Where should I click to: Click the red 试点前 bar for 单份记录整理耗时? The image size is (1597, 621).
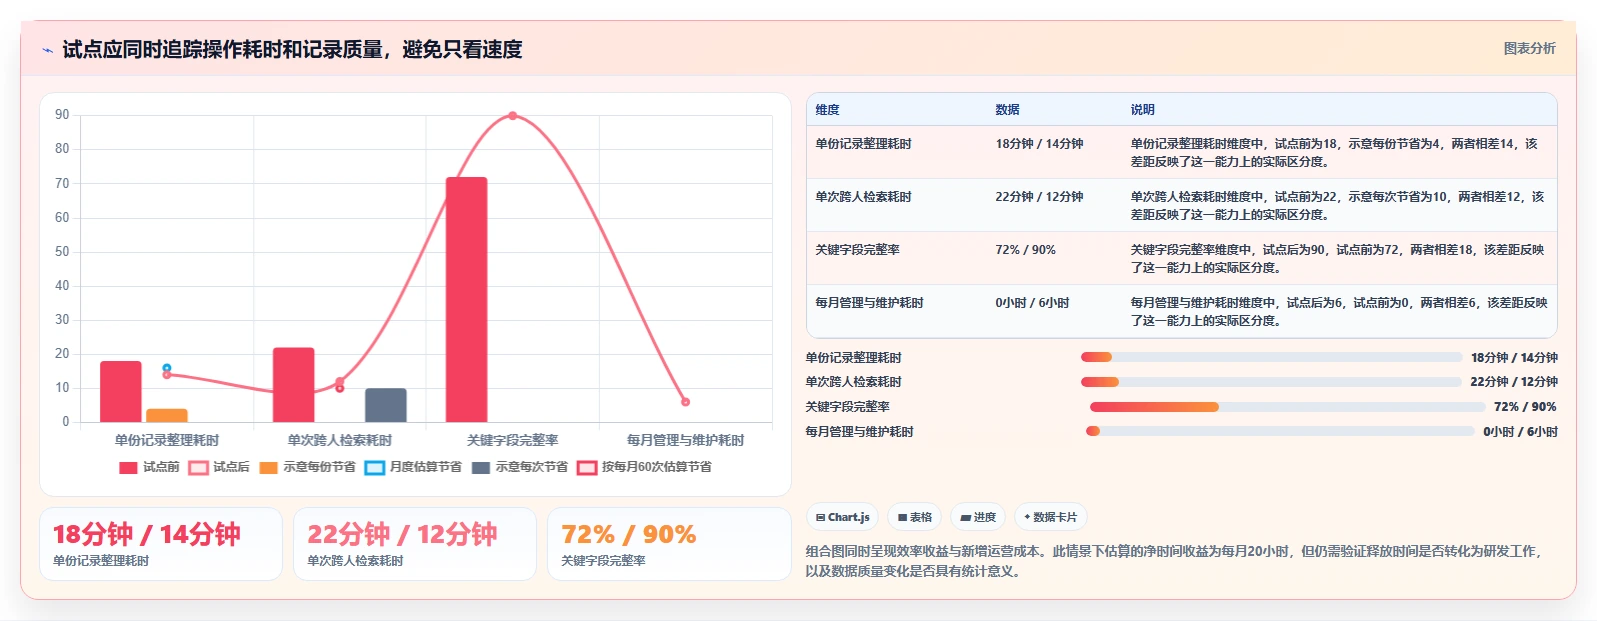click(x=121, y=391)
